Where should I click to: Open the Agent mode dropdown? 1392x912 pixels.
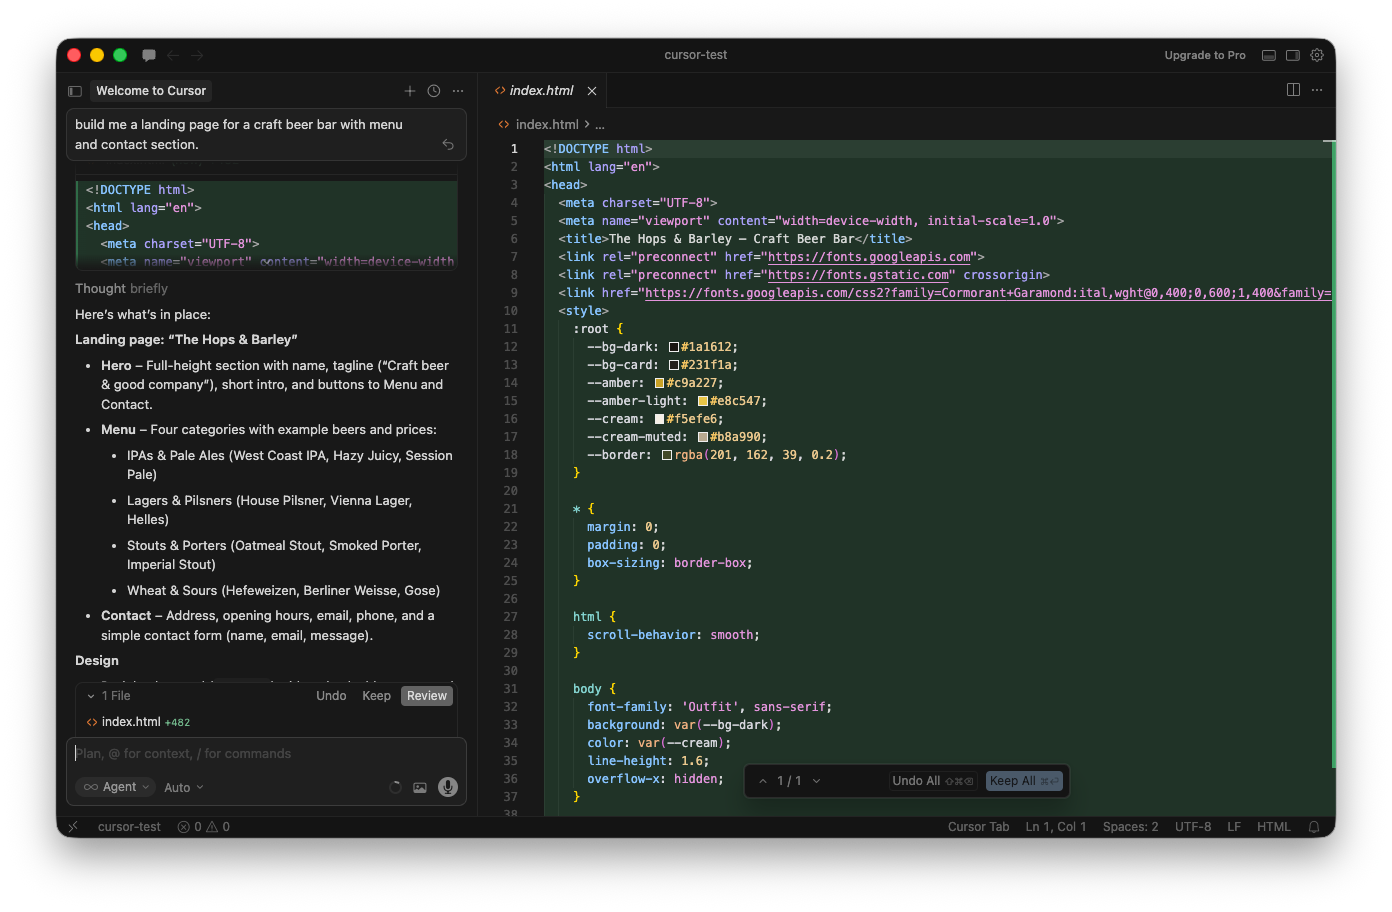pos(115,787)
